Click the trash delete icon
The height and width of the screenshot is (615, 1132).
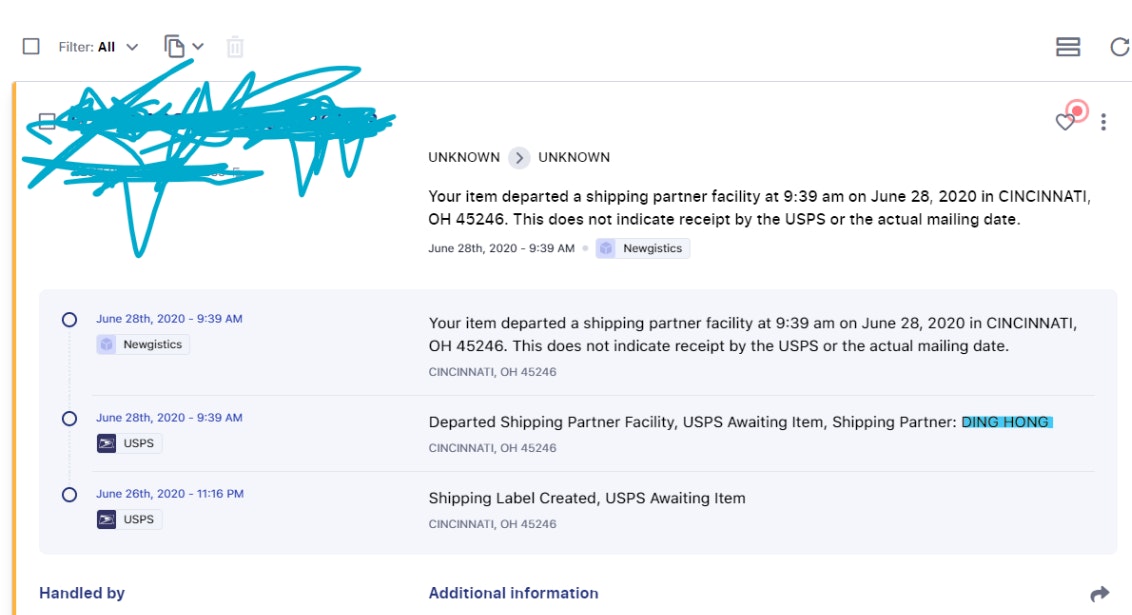[235, 47]
